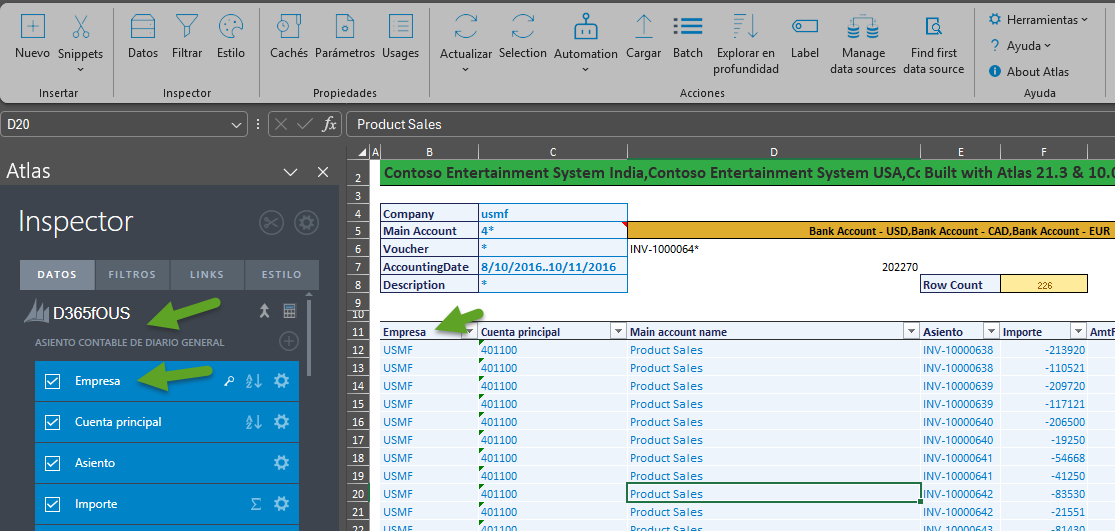Click the Selection refresh icon
1115x531 pixels.
coord(523,27)
